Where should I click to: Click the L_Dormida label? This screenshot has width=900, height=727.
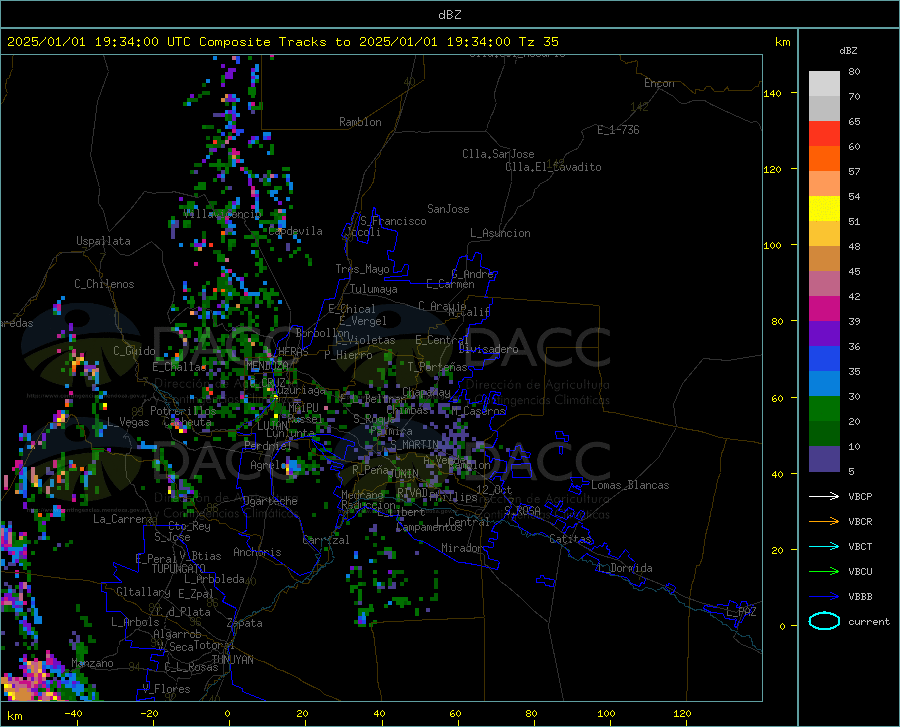pyautogui.click(x=624, y=568)
